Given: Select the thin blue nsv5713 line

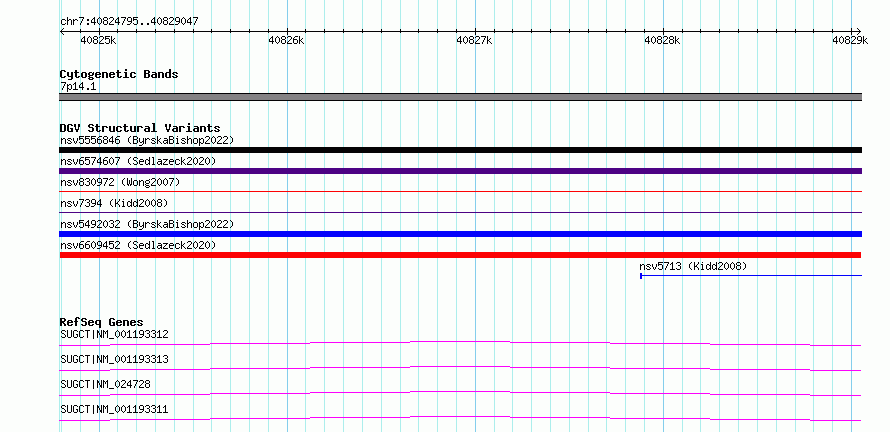Looking at the screenshot, I should [x=751, y=276].
